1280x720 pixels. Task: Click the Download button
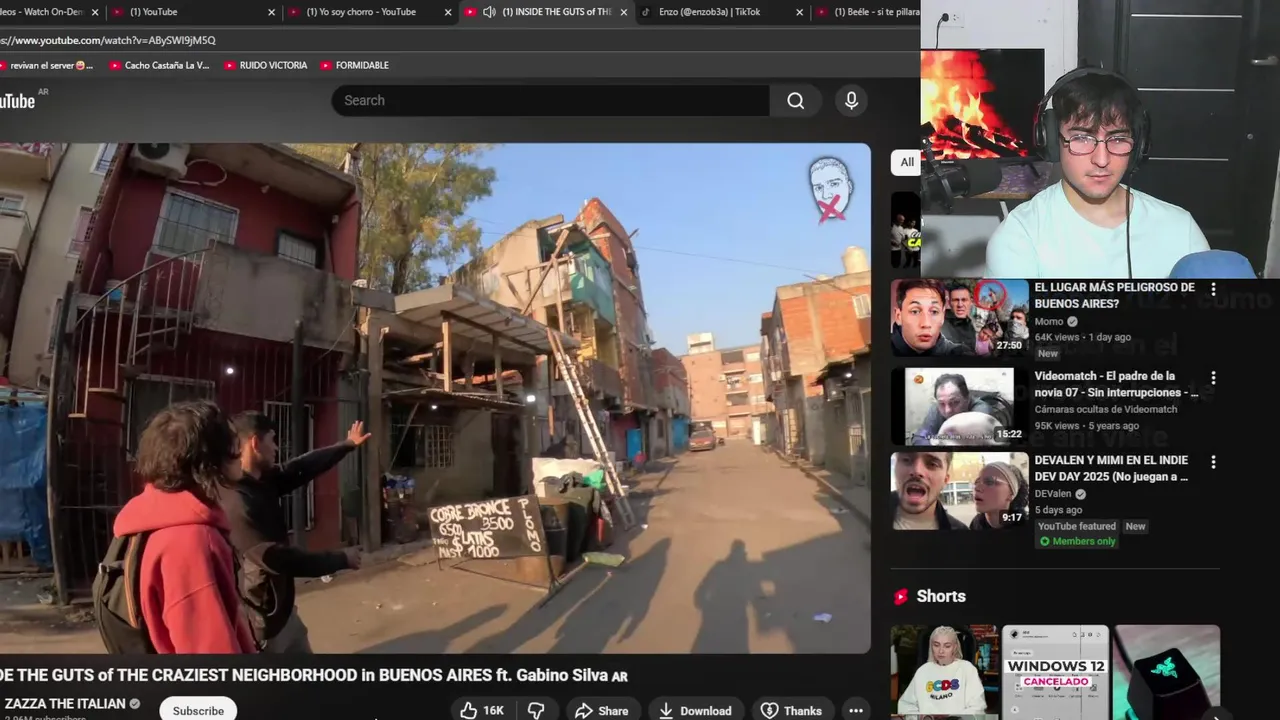pos(695,710)
